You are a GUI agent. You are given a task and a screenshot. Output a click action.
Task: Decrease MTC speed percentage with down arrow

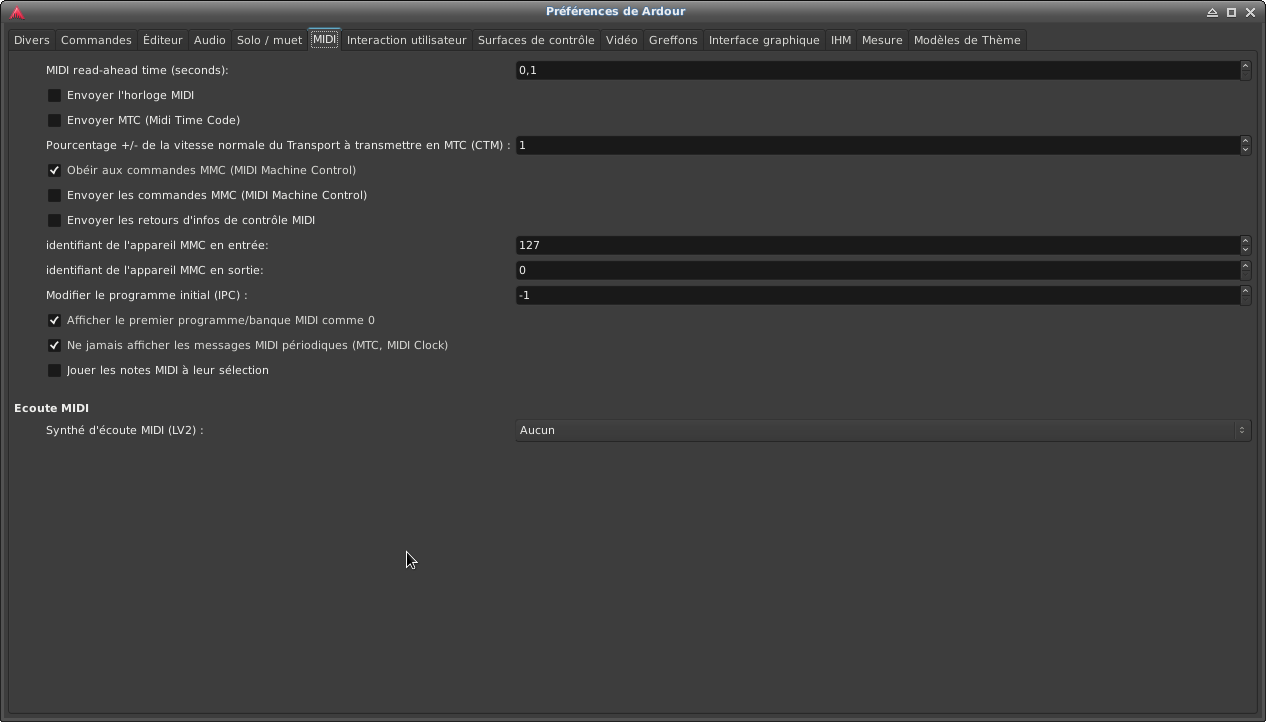[1245, 150]
